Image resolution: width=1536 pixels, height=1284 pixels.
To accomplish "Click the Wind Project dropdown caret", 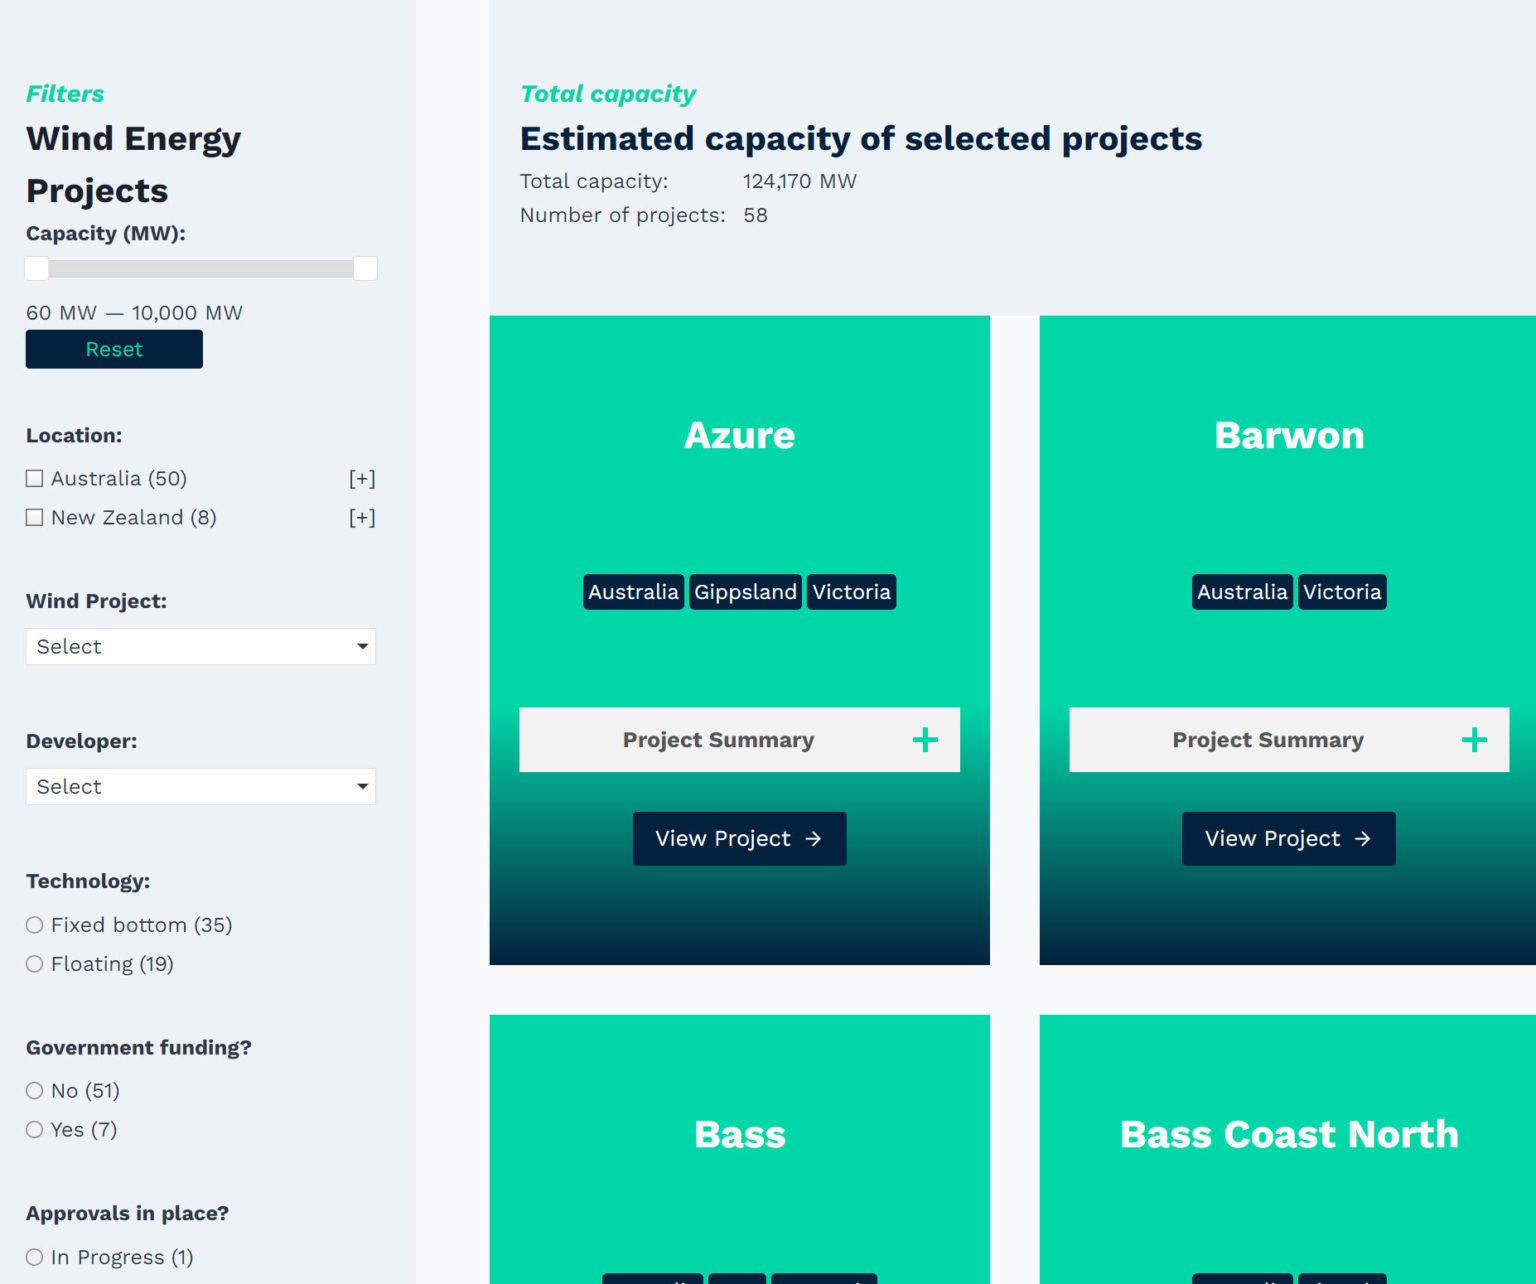I will tap(362, 647).
